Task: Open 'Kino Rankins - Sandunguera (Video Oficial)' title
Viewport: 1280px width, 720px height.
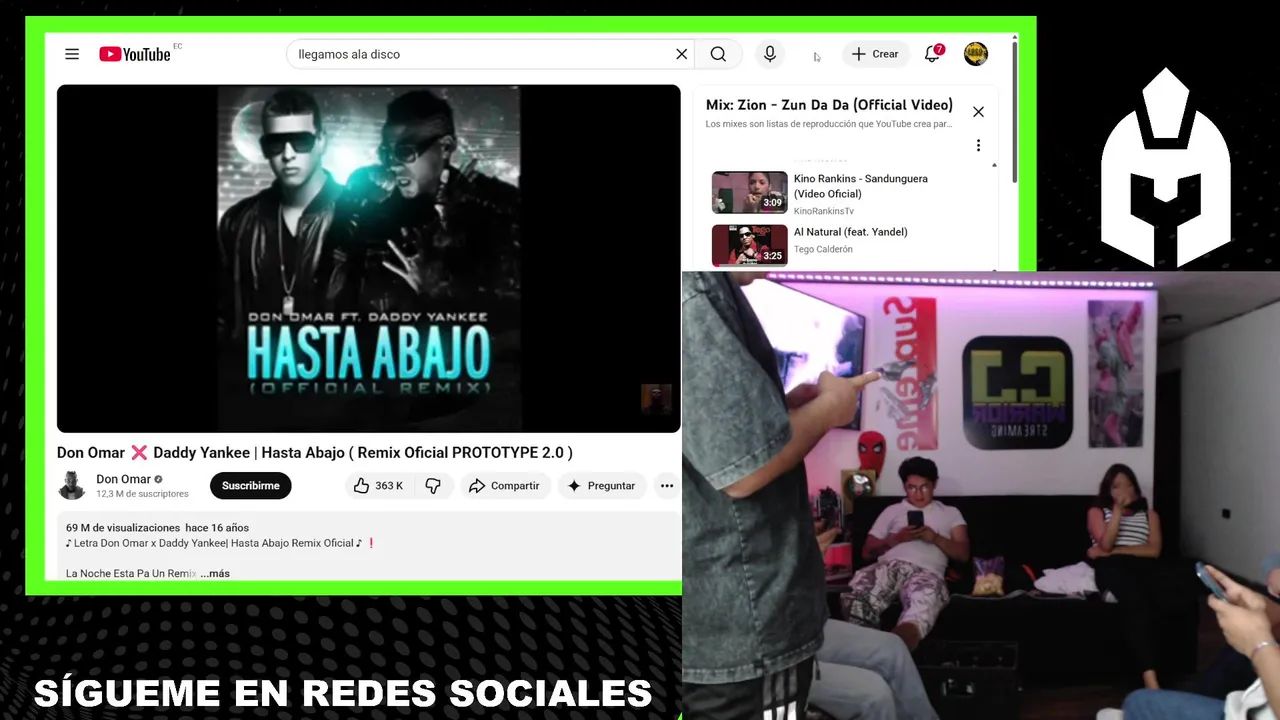Action: [x=860, y=186]
